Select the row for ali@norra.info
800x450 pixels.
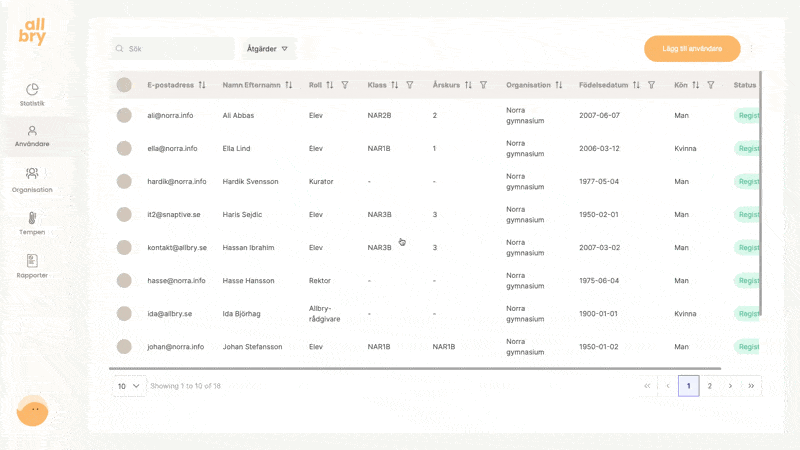tap(124, 115)
